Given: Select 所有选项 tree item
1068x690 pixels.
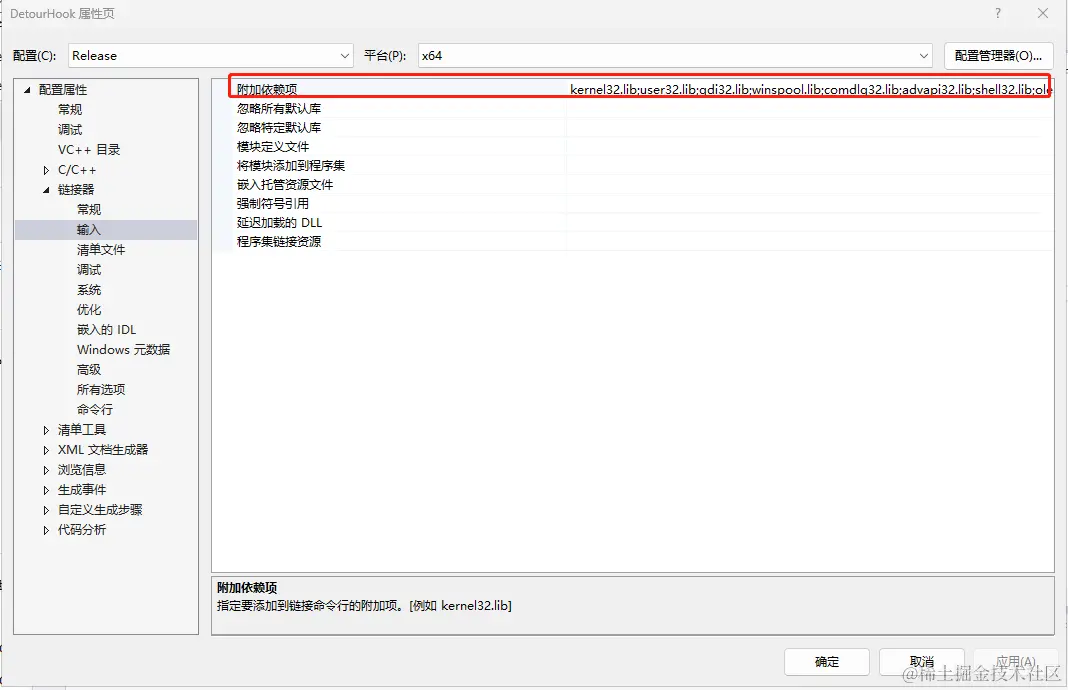Looking at the screenshot, I should tap(101, 390).
